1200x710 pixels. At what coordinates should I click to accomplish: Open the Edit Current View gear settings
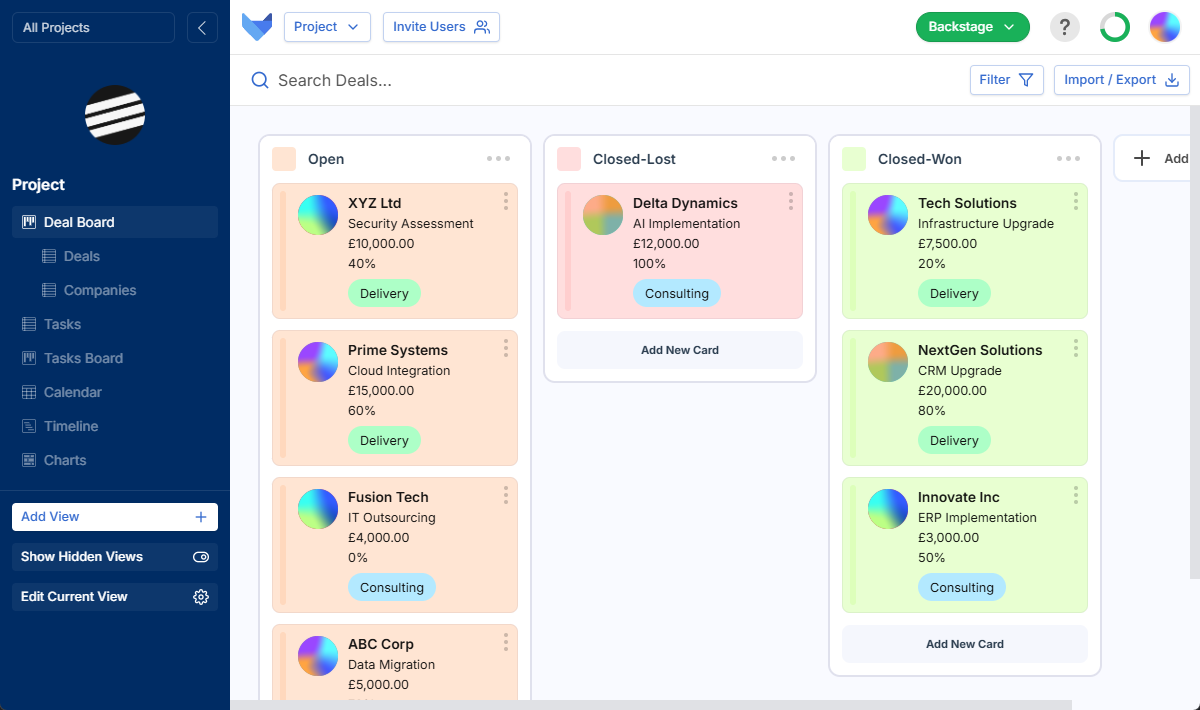(x=201, y=597)
